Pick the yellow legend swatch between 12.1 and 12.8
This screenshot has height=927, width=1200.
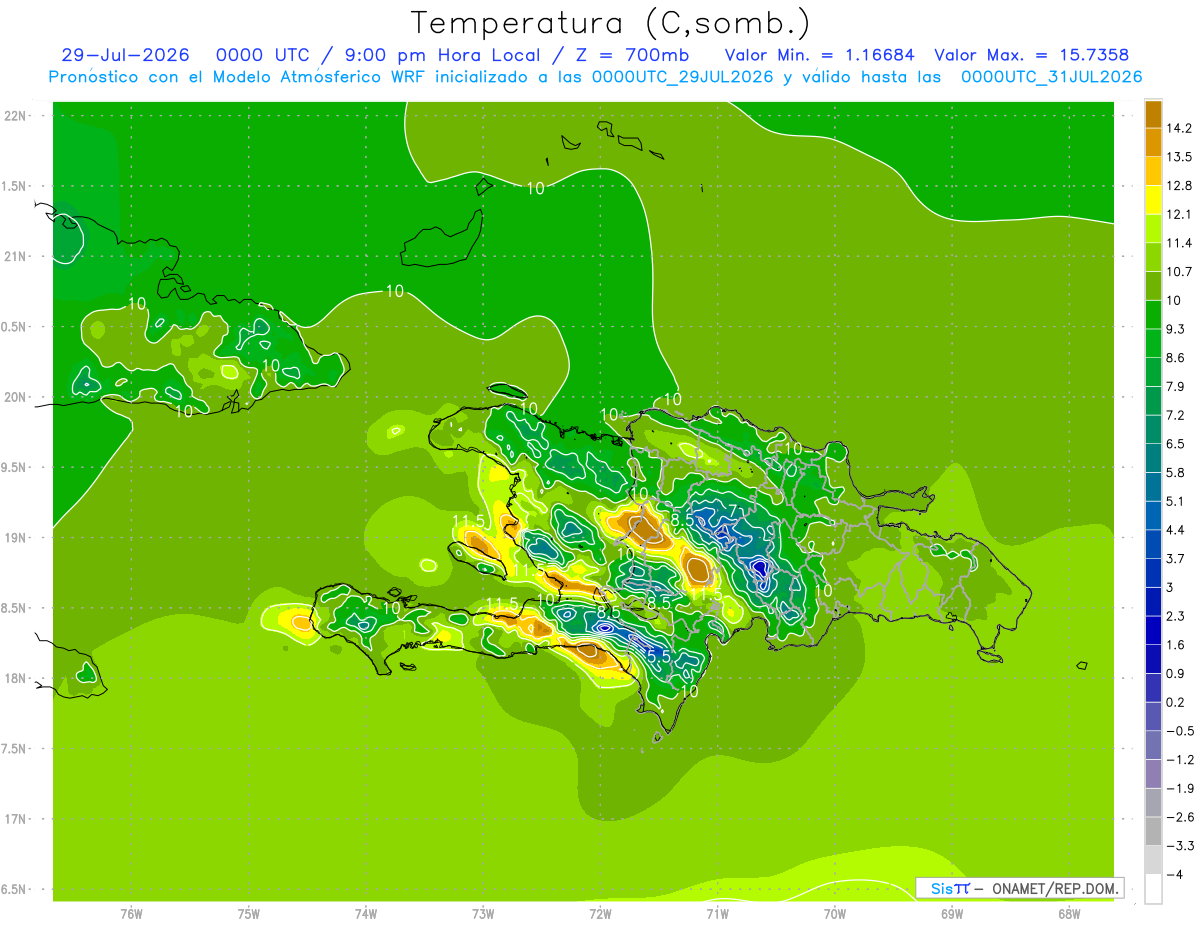click(x=1153, y=199)
